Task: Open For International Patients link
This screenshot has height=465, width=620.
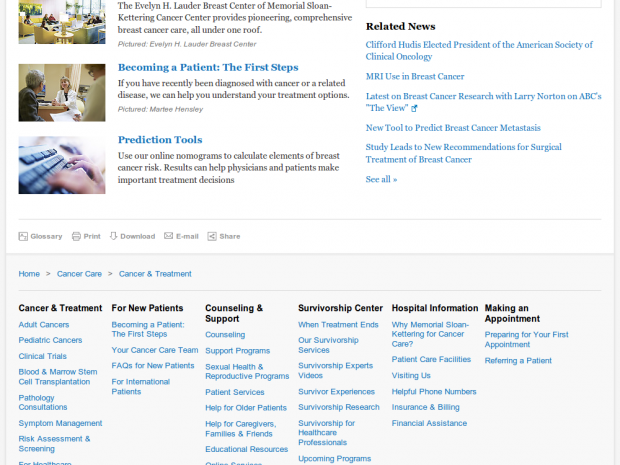Action: click(x=141, y=387)
